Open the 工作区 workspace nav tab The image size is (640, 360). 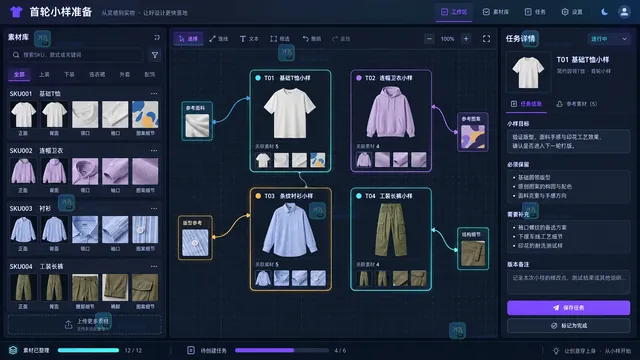click(454, 12)
